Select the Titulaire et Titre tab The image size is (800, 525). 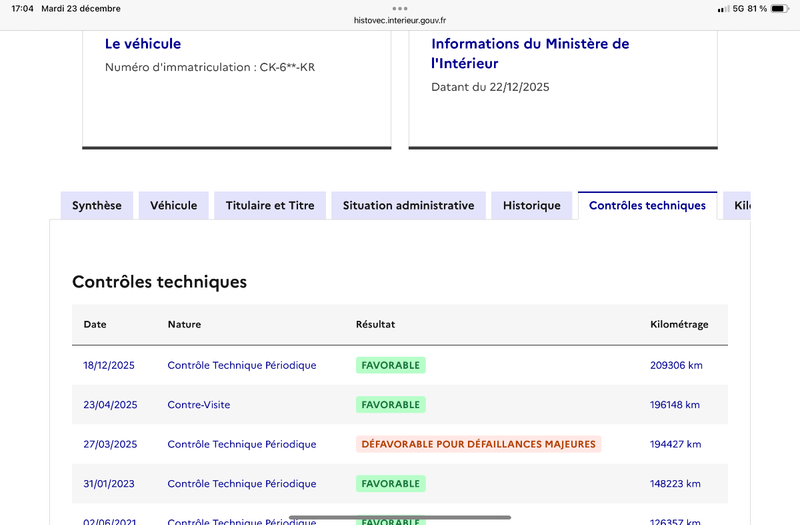click(x=270, y=205)
